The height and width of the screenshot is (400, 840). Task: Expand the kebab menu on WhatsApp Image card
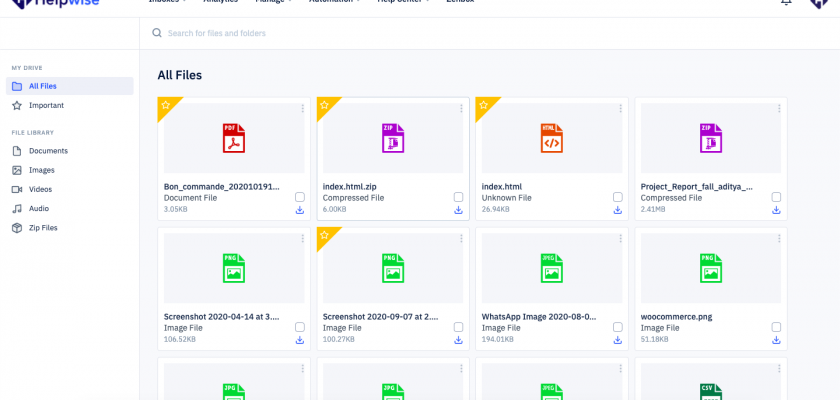620,238
